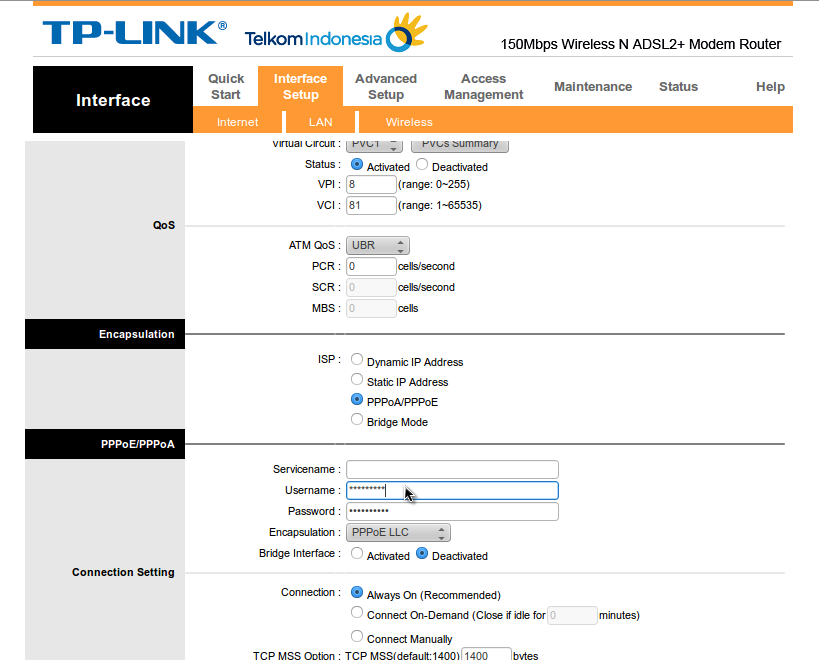Open the Maintenance menu

coord(592,87)
